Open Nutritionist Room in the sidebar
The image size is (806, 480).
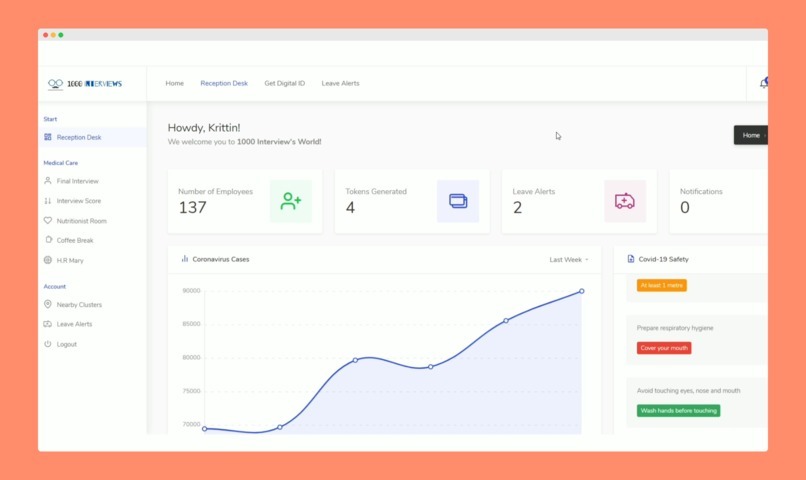(82, 221)
